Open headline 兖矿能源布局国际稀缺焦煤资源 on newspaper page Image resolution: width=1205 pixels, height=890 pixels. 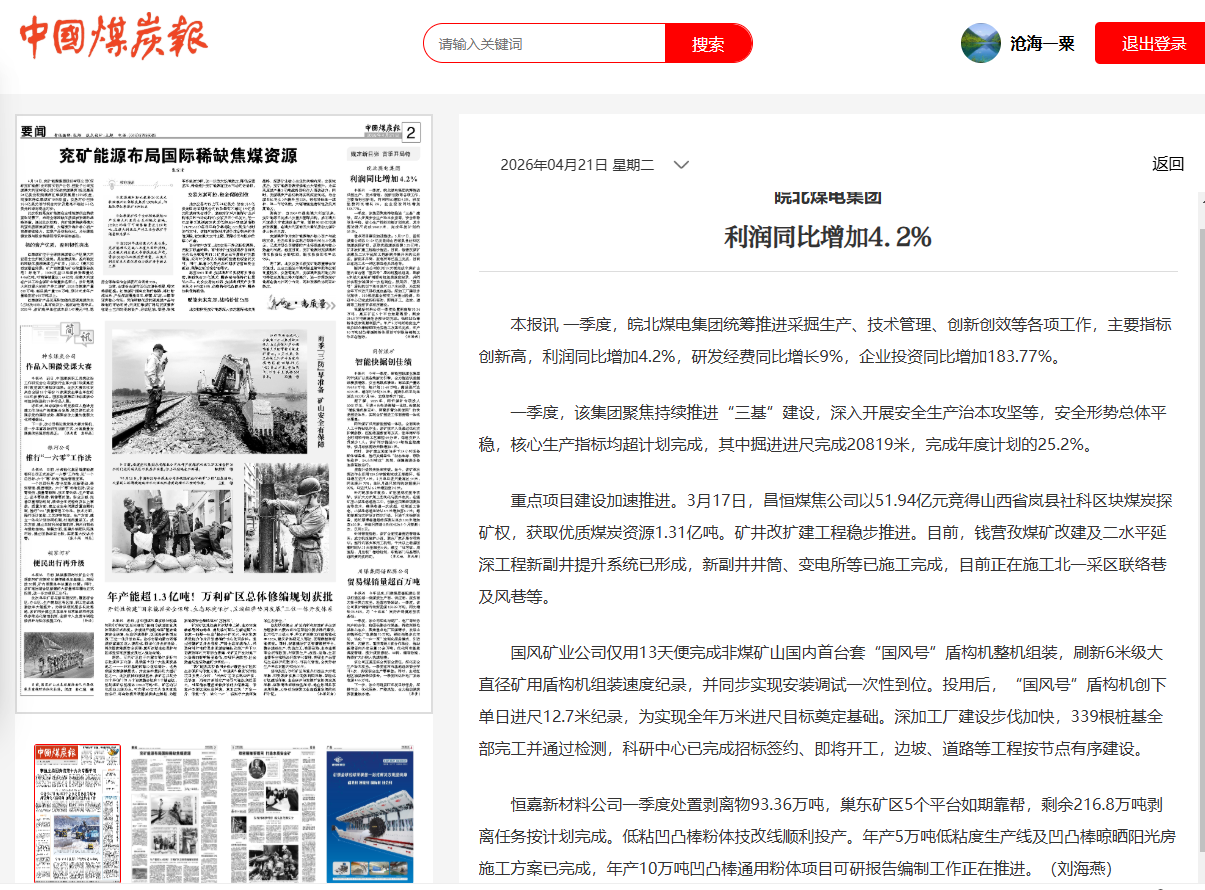pos(178,155)
